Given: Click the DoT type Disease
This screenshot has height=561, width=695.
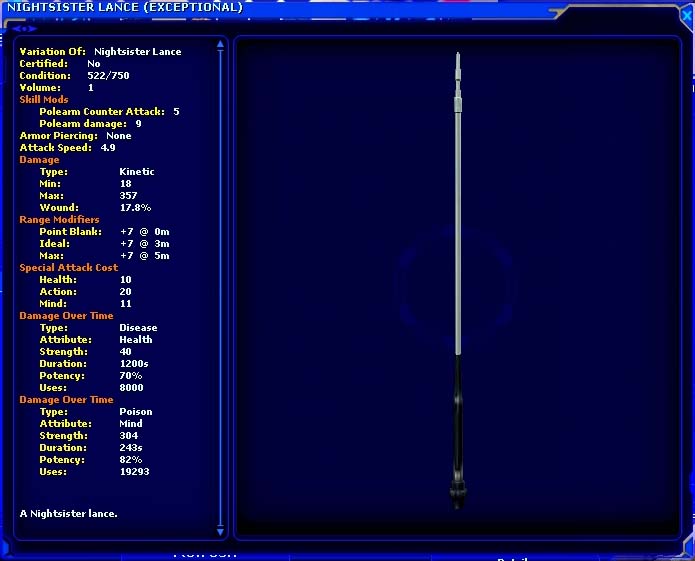Looking at the screenshot, I should (138, 327).
